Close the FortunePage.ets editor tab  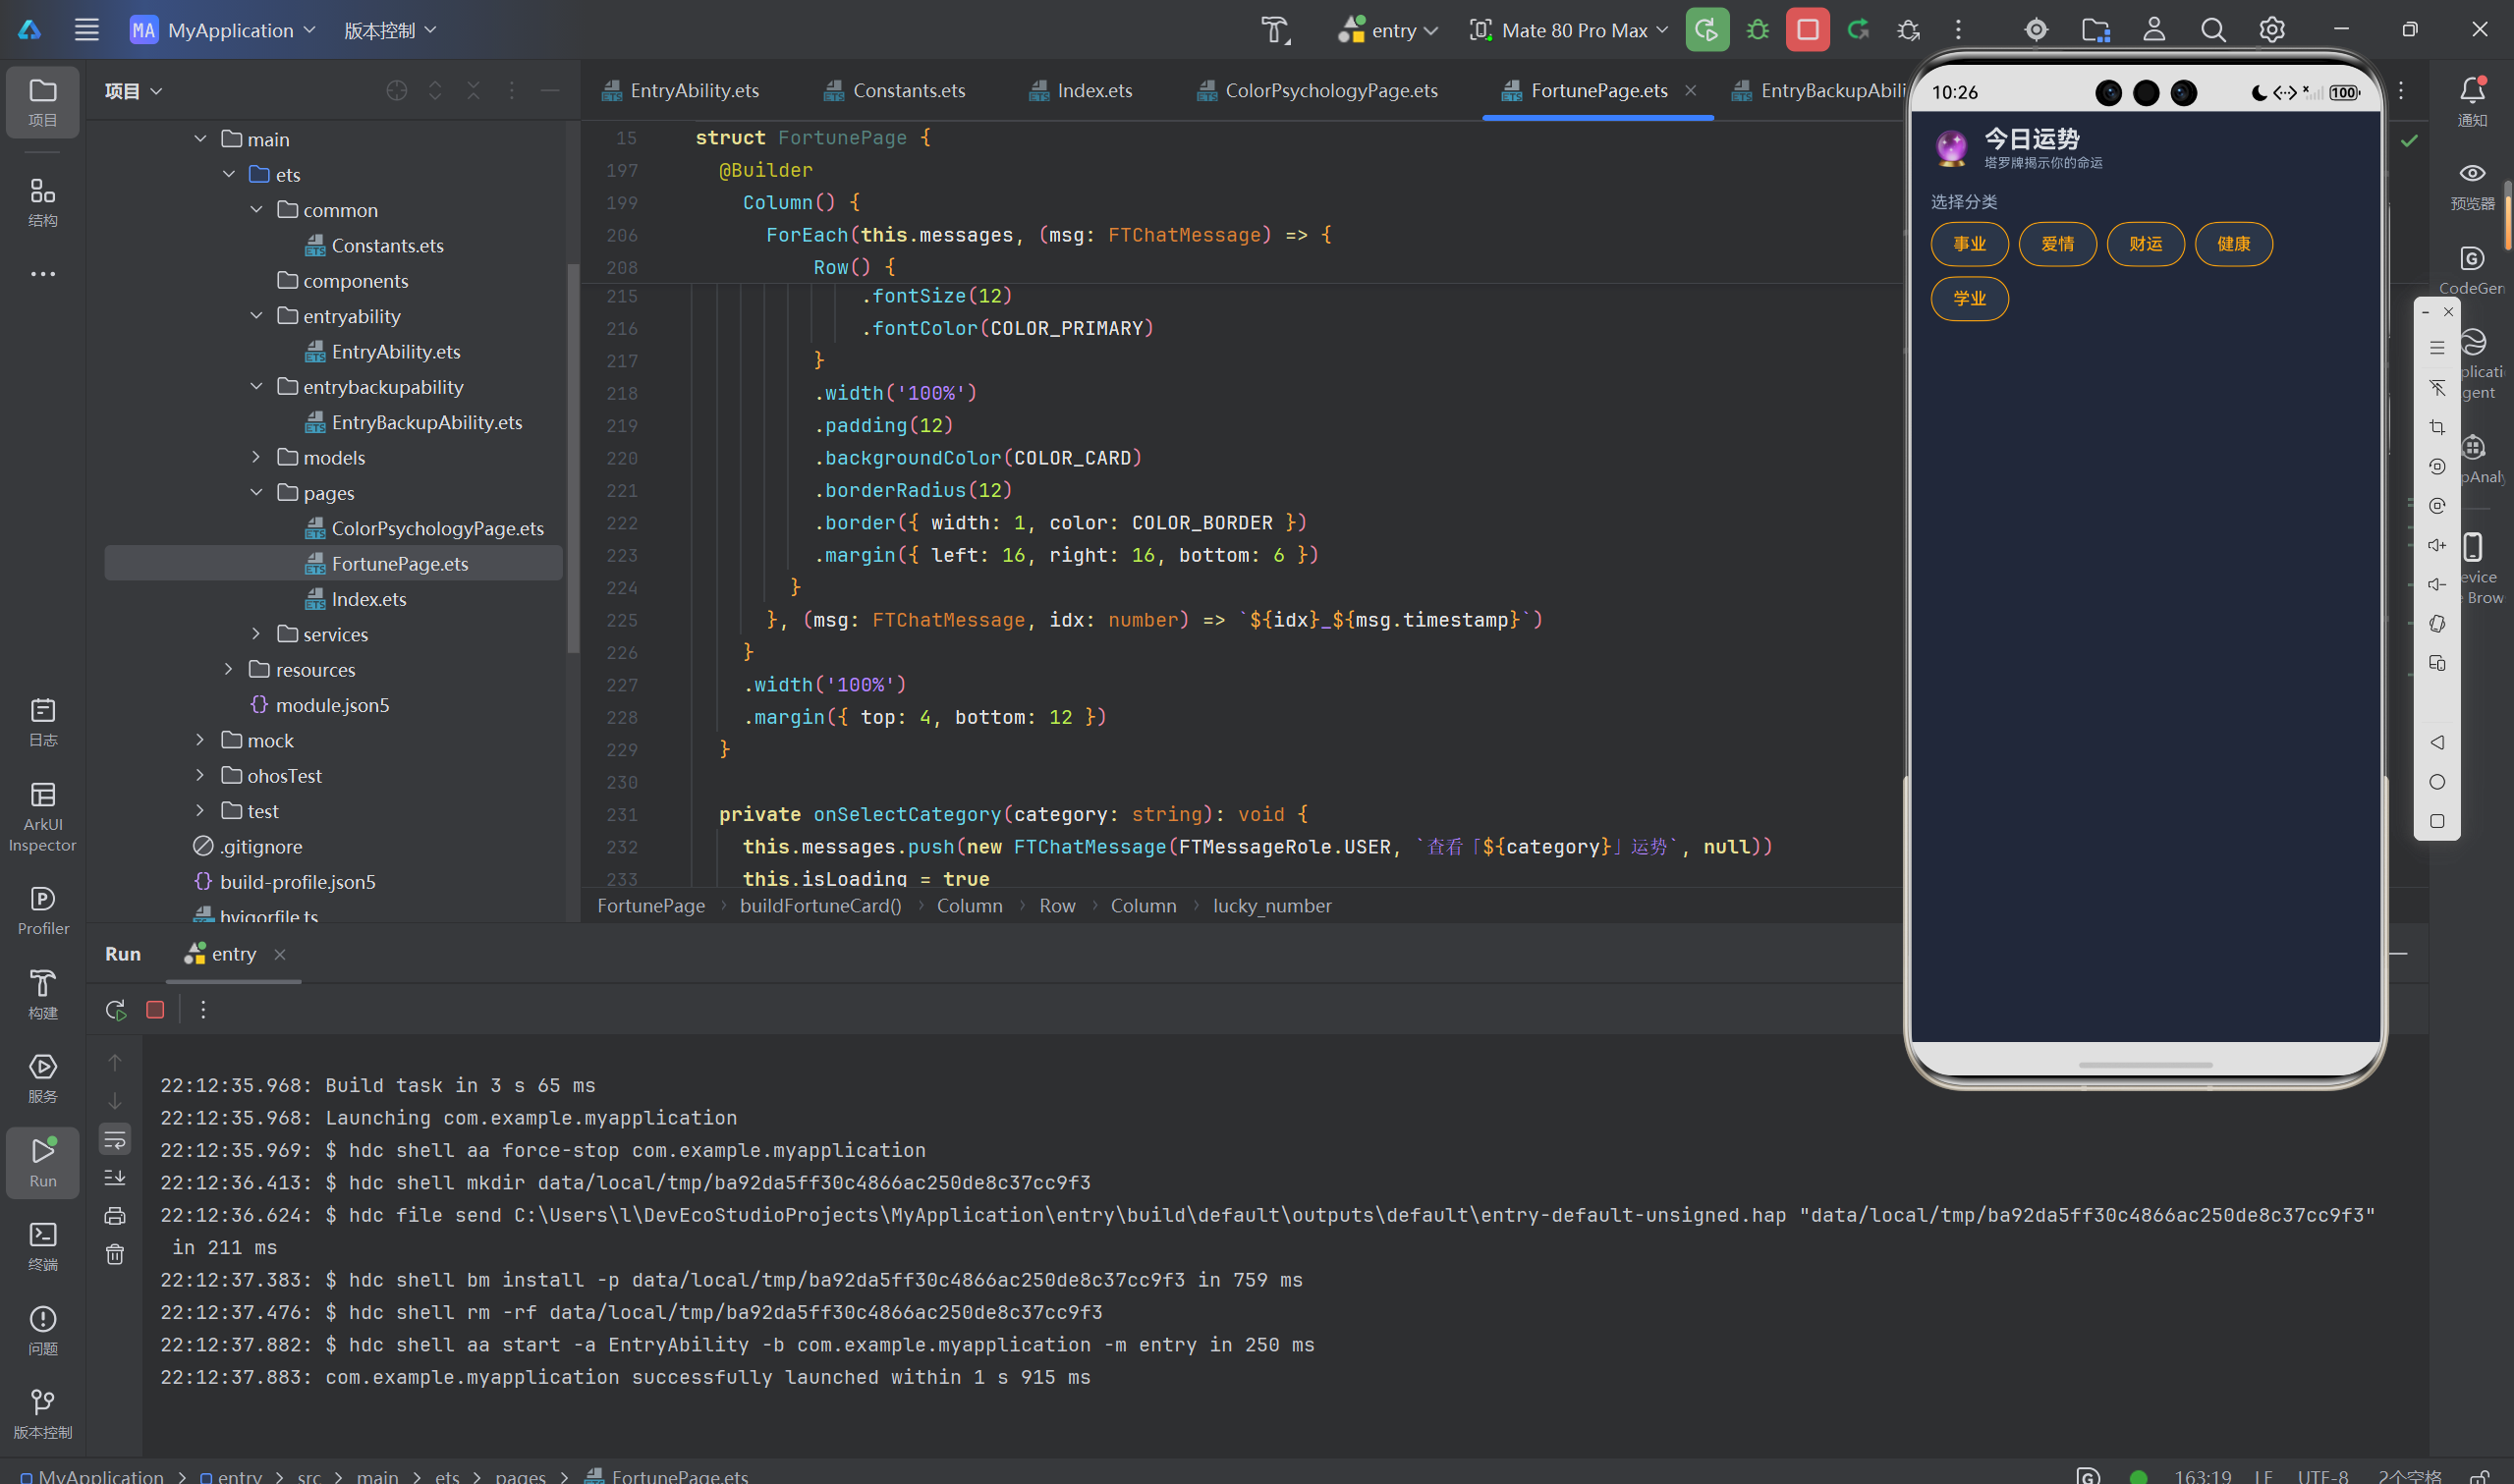(x=1690, y=91)
